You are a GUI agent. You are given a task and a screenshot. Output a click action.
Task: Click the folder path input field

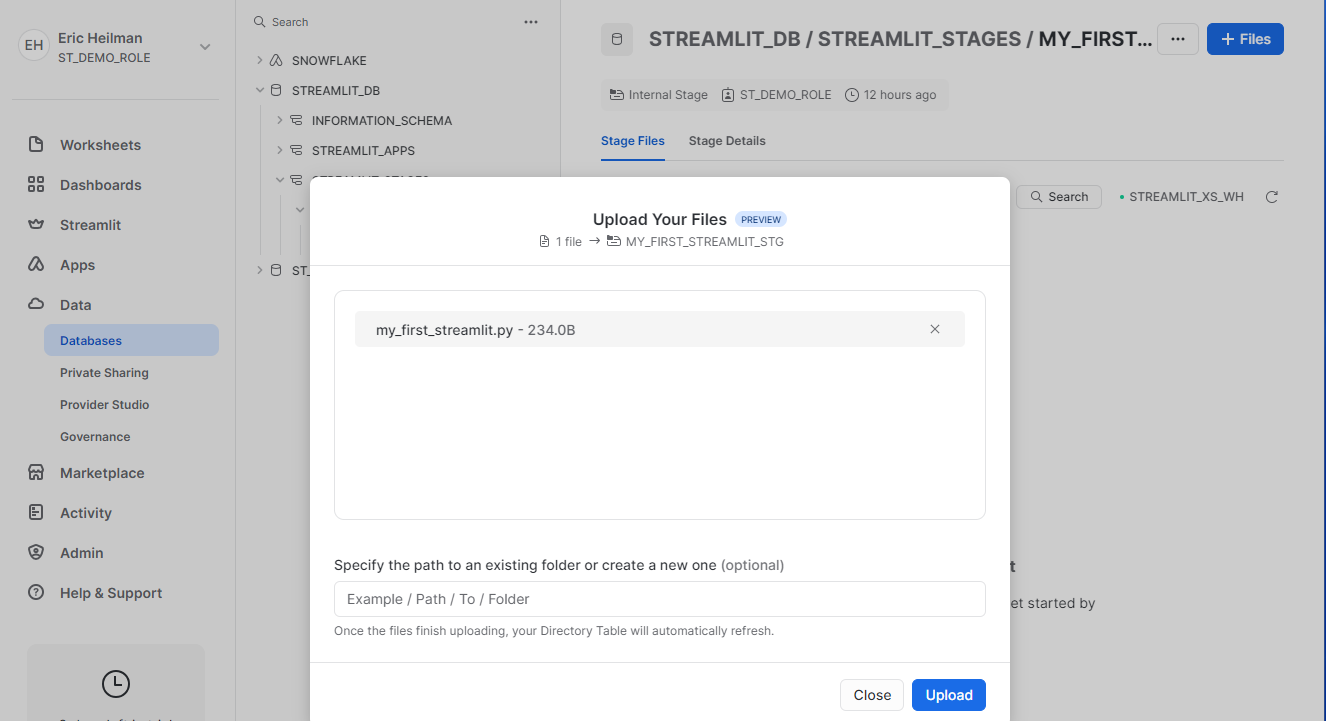point(659,599)
